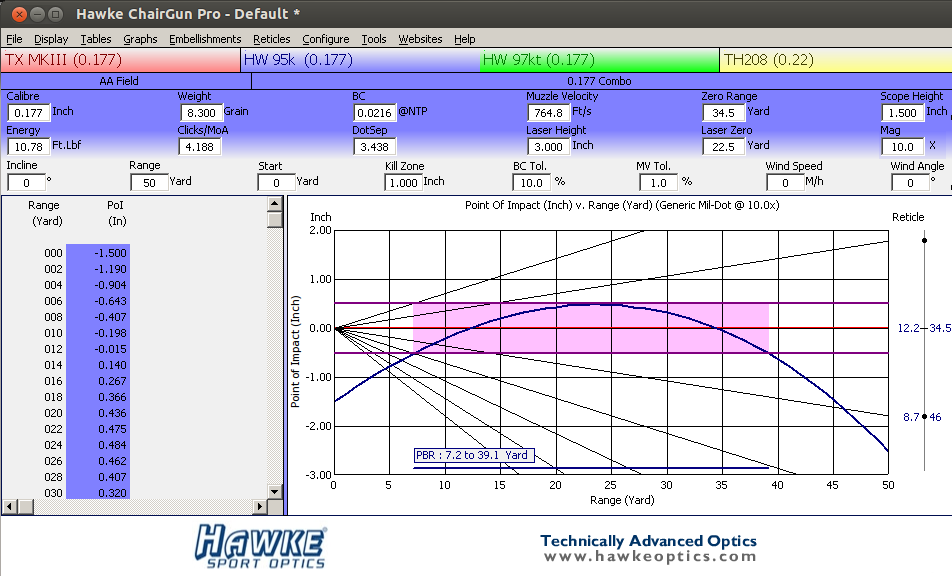Click the window minimize button
The image size is (952, 576).
pos(37,13)
